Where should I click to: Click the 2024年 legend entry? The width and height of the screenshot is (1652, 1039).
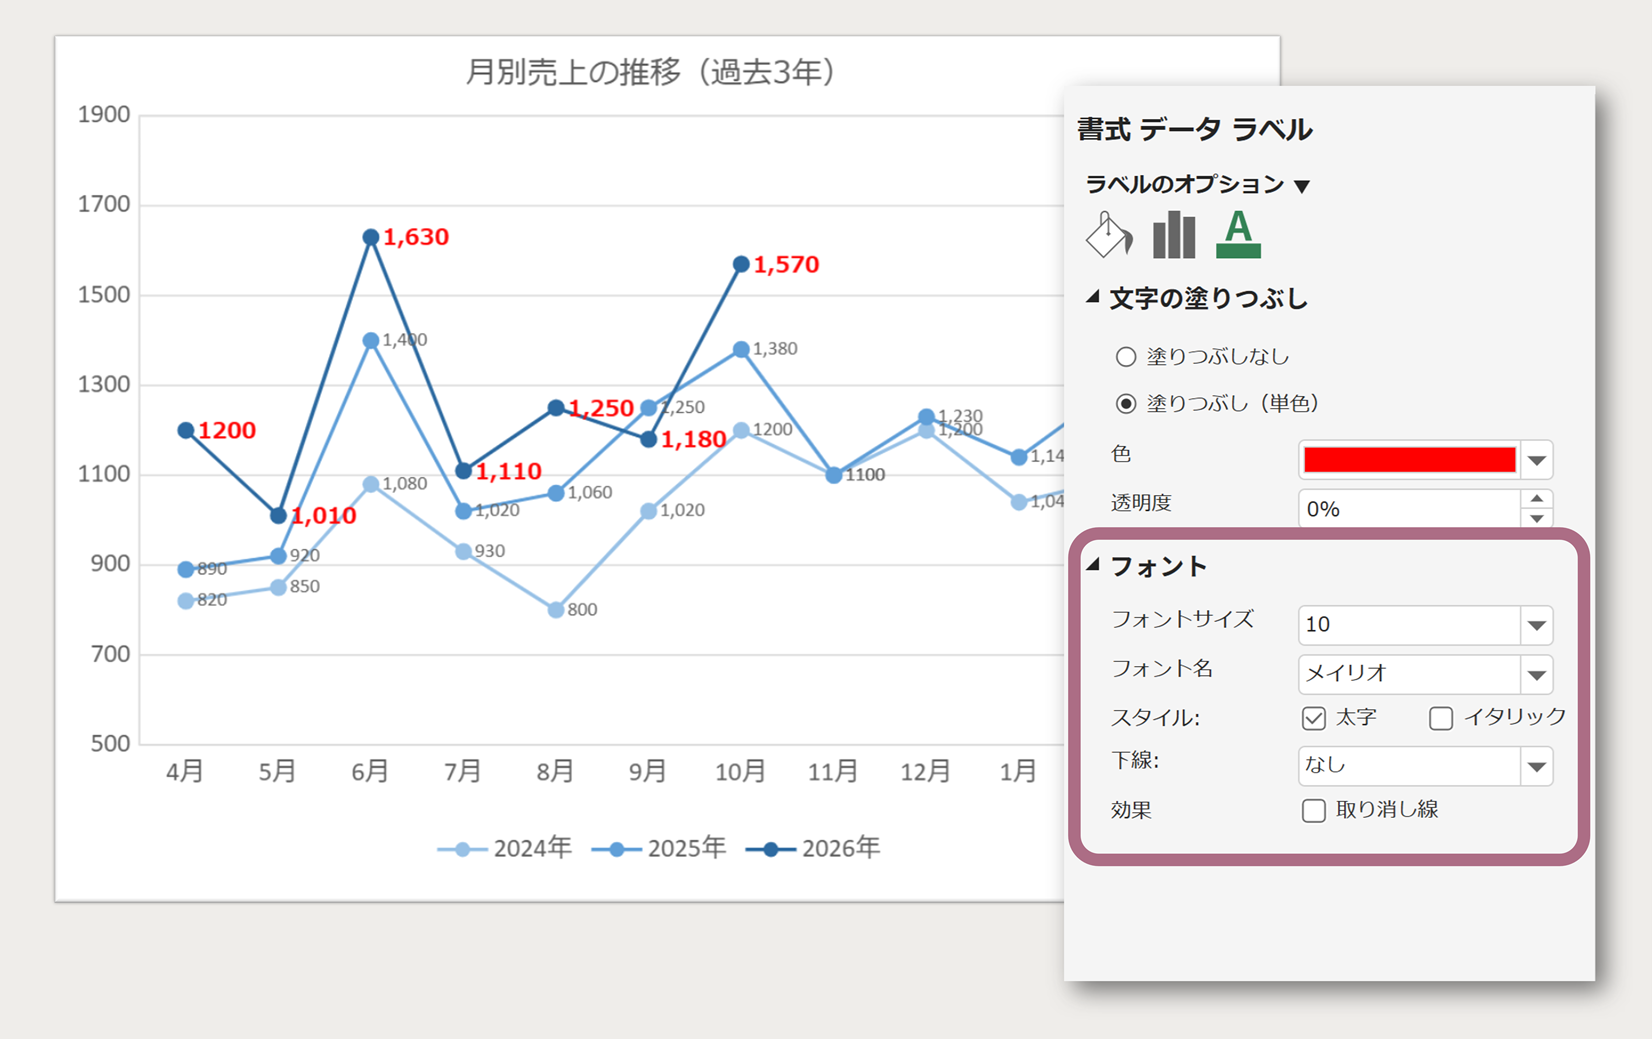coord(505,848)
